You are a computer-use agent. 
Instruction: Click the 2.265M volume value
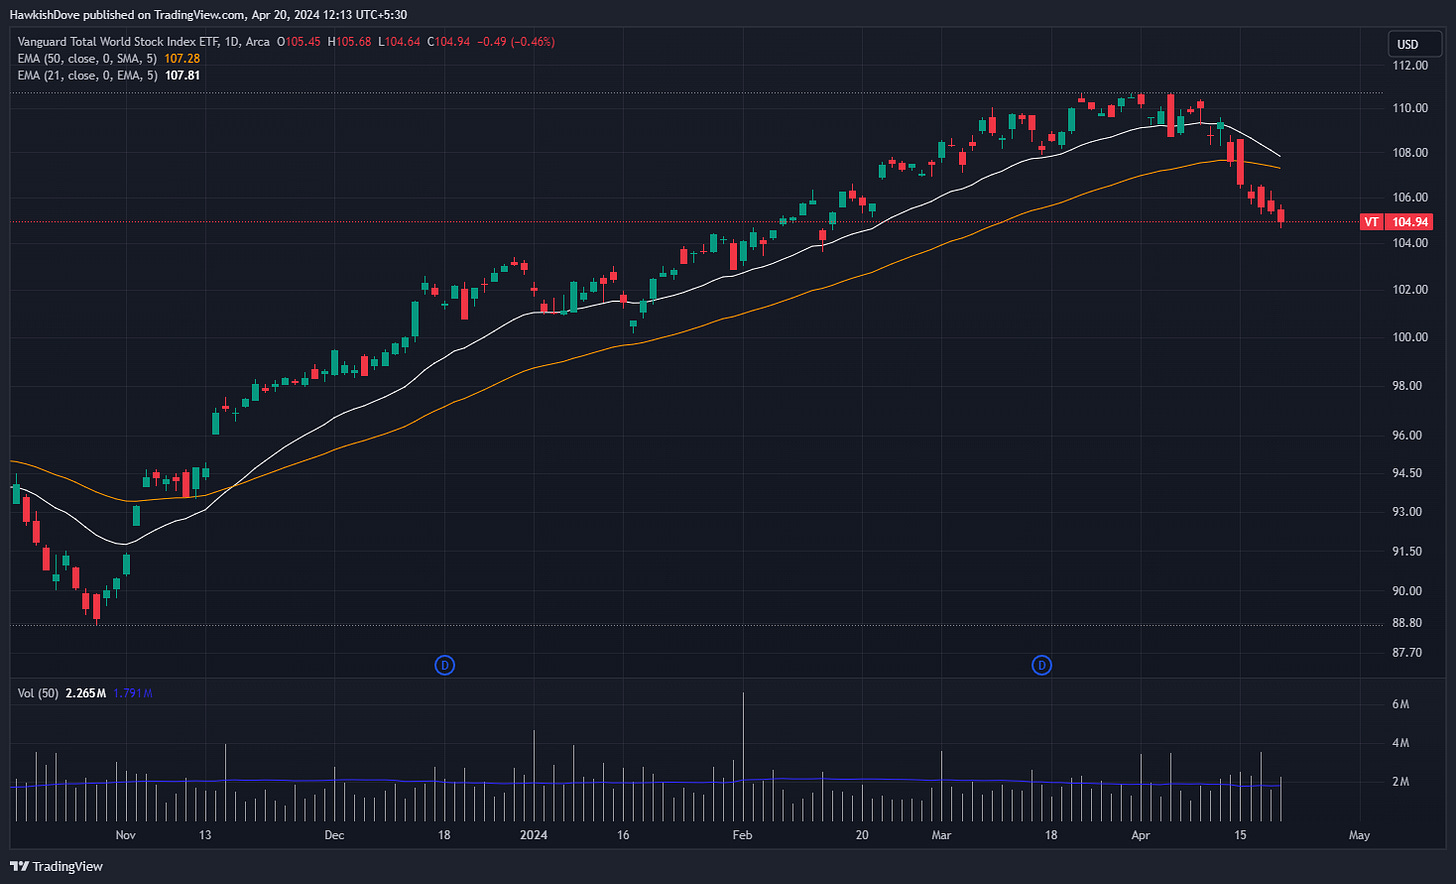[85, 693]
